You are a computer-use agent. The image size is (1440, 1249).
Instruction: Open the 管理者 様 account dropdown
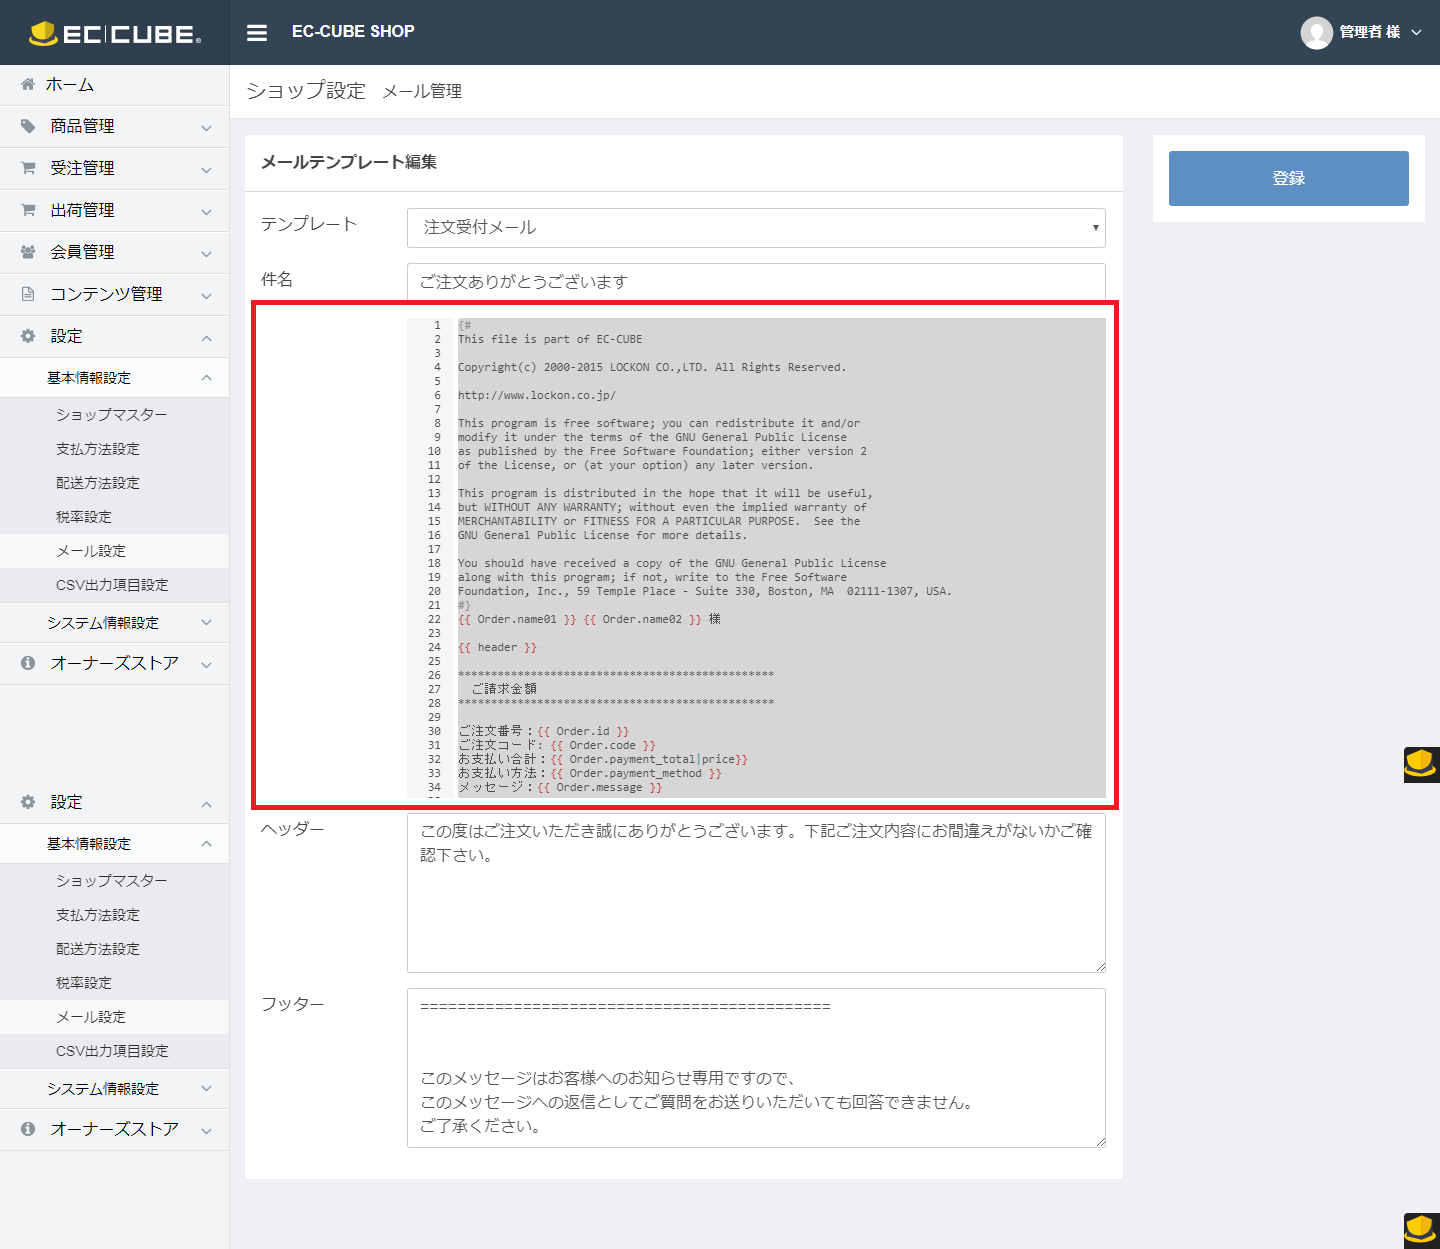(1363, 32)
